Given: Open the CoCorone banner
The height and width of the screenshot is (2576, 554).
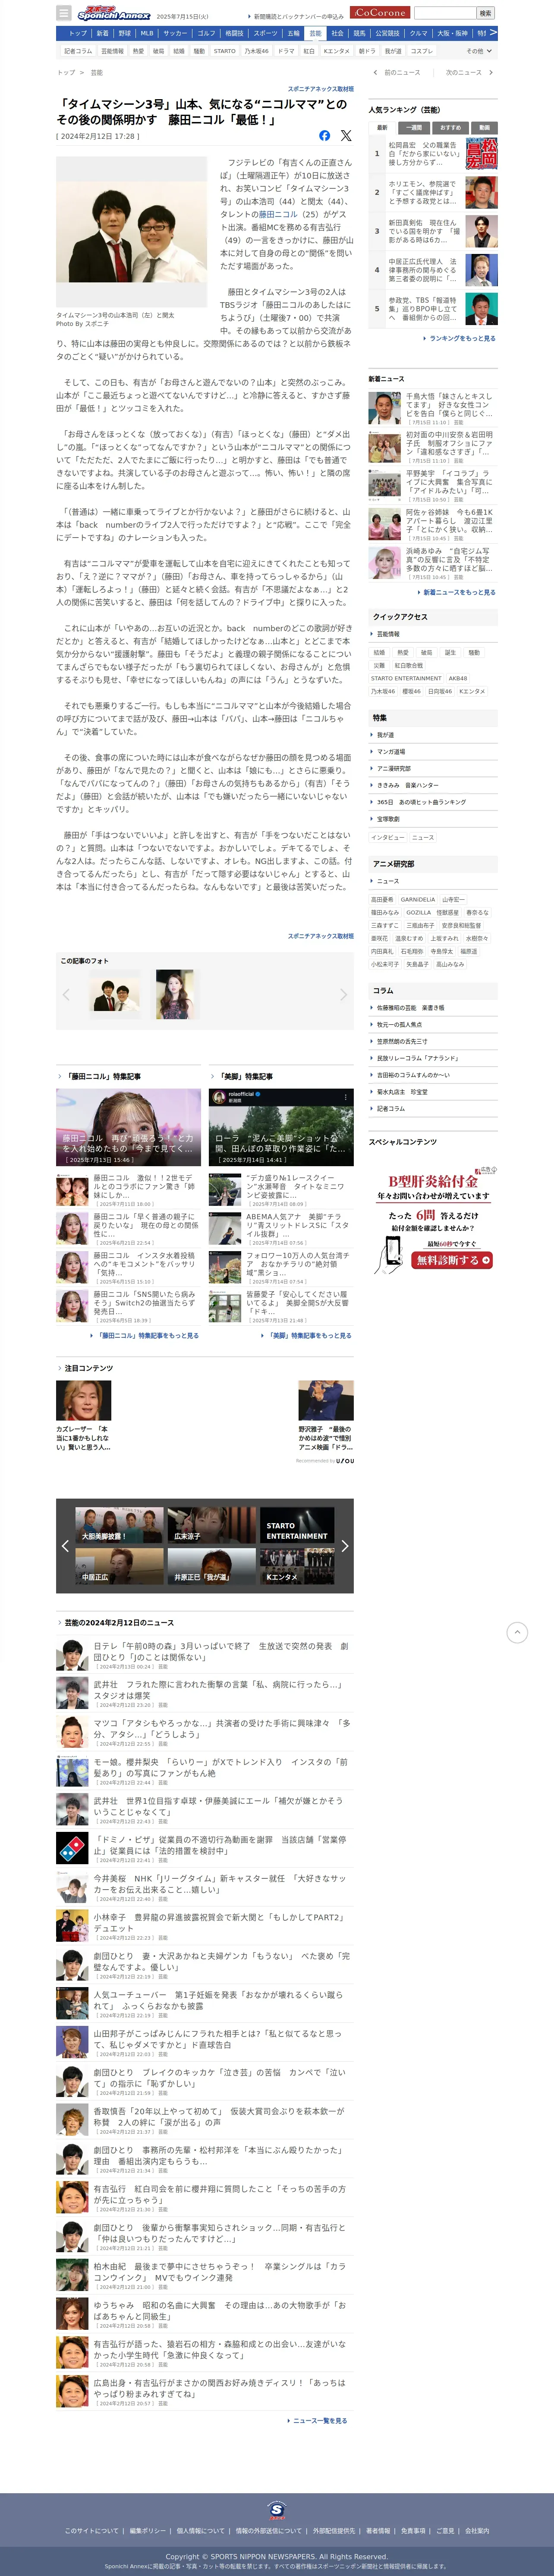Looking at the screenshot, I should click(x=380, y=13).
